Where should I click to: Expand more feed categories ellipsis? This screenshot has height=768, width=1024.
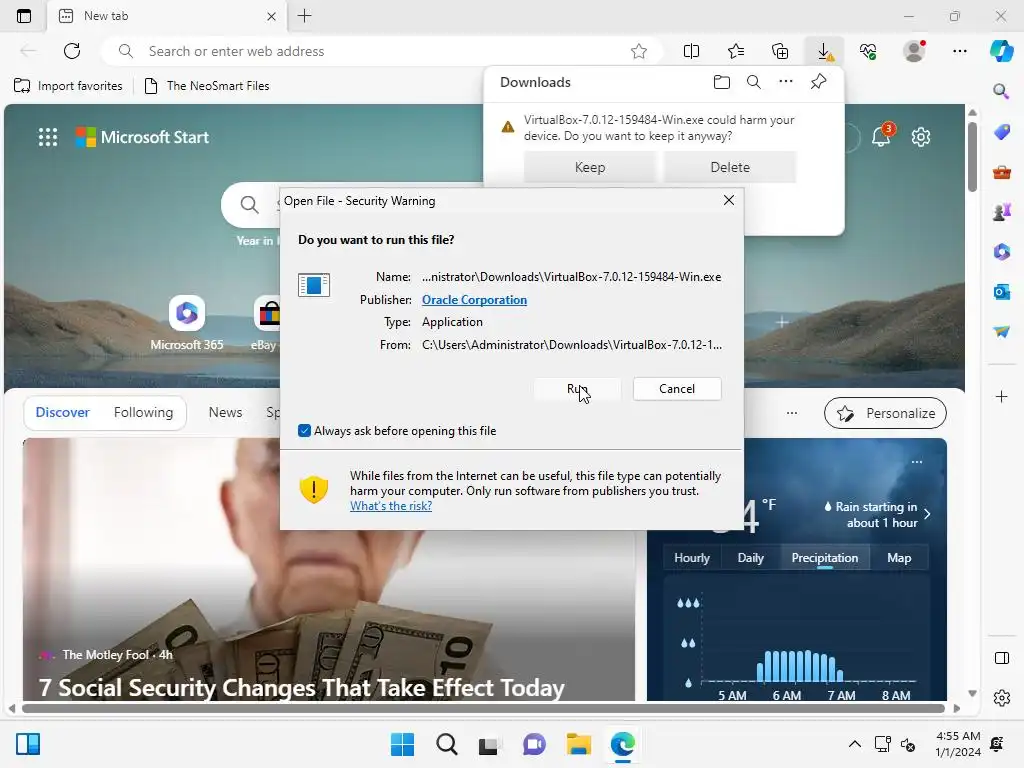pos(792,413)
